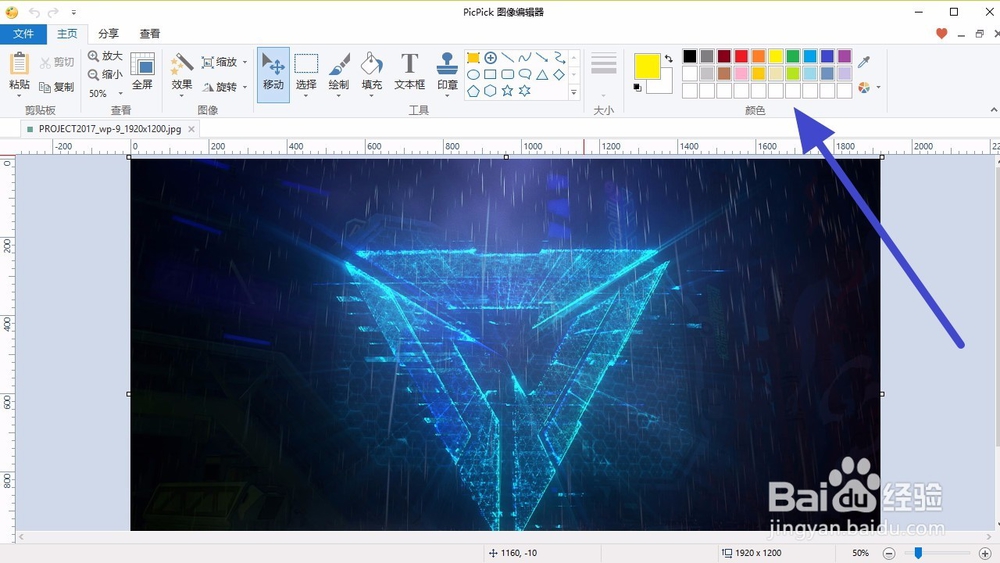
Task: Click the zoom slider handle
Action: [x=918, y=553]
